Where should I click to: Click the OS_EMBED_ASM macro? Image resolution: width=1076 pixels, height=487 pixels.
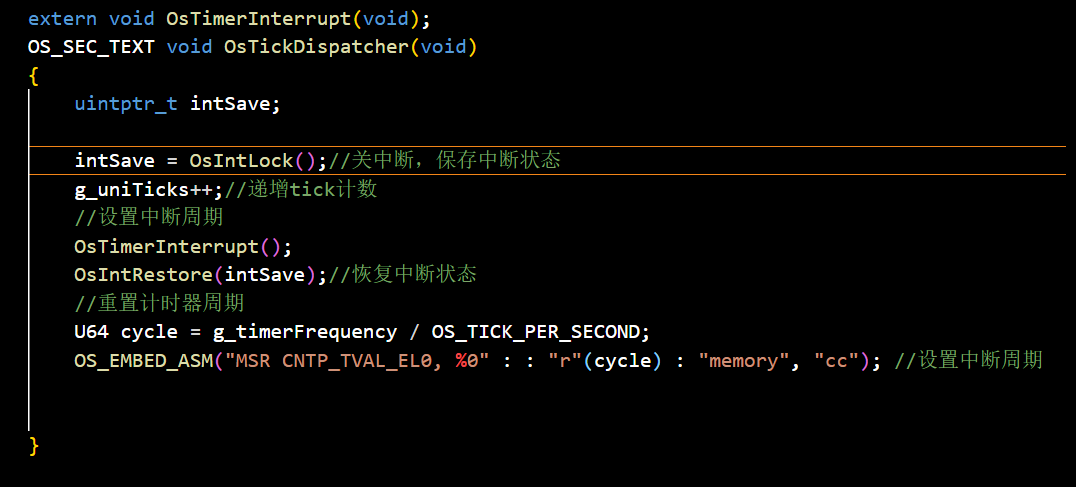pyautogui.click(x=143, y=360)
